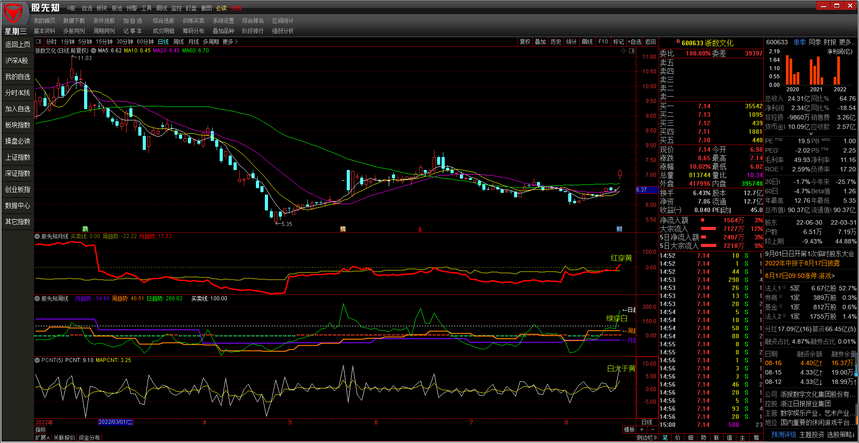This screenshot has height=443, width=859.
Task: Open 综合排名 toolbar item
Action: [253, 20]
